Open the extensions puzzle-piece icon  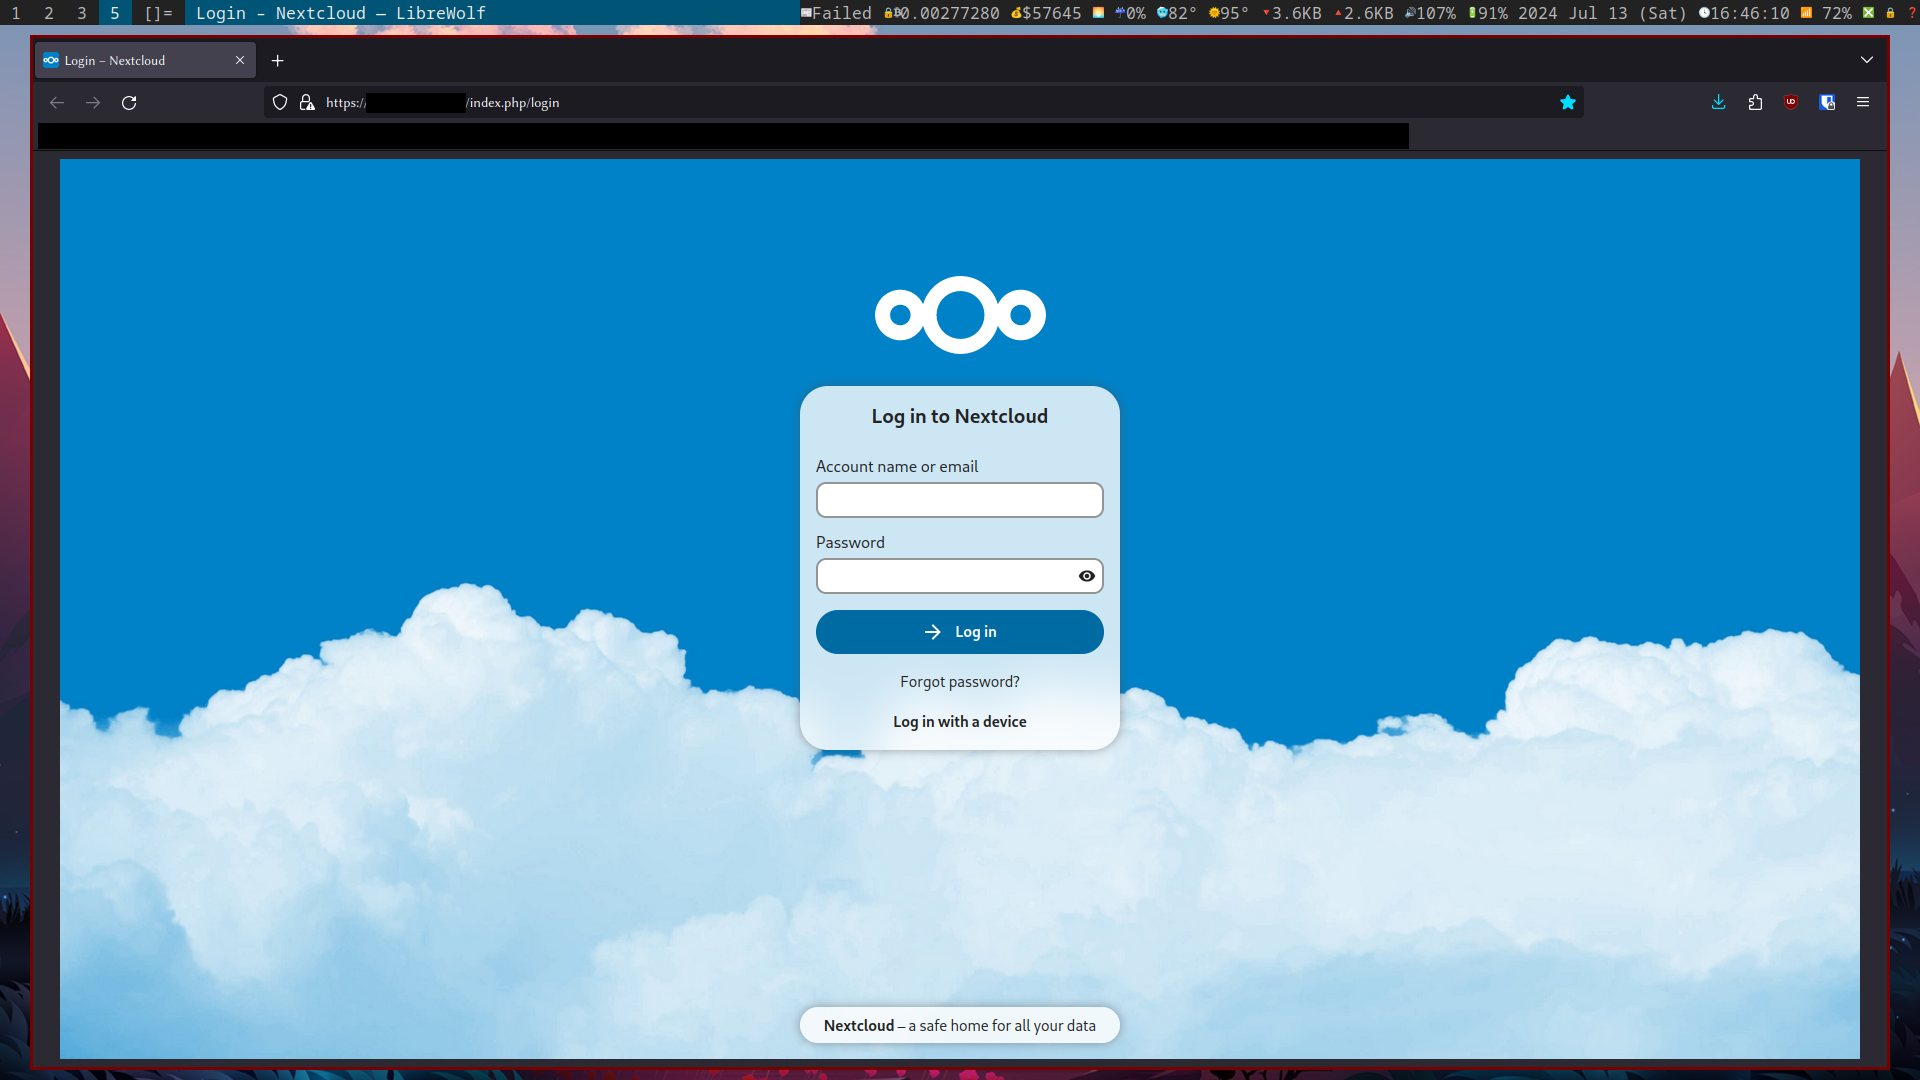tap(1756, 102)
